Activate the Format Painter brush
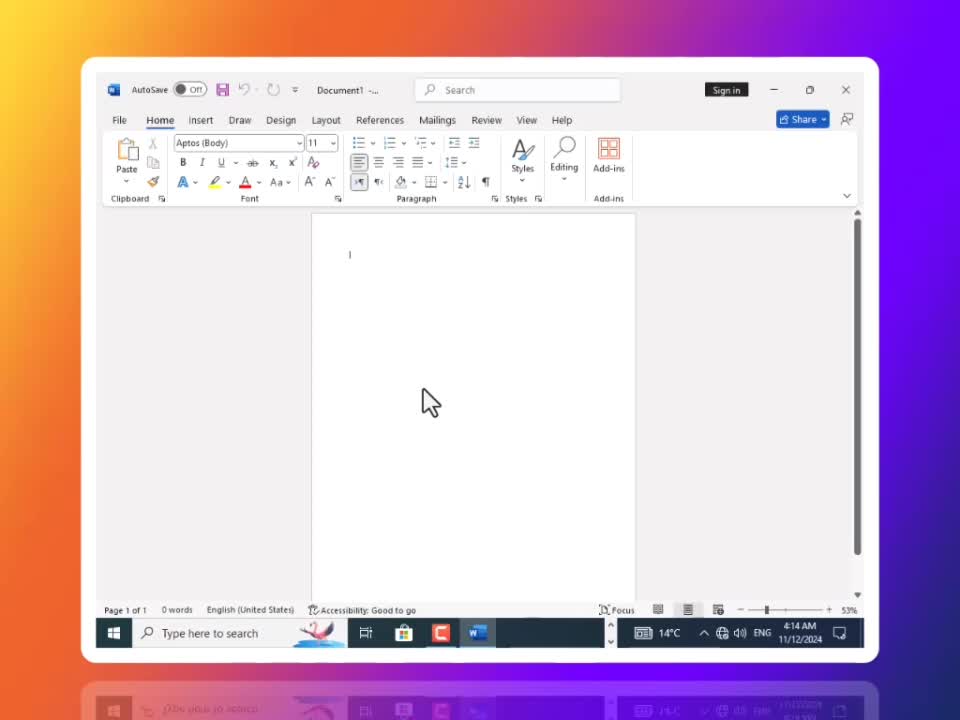960x720 pixels. (x=153, y=182)
